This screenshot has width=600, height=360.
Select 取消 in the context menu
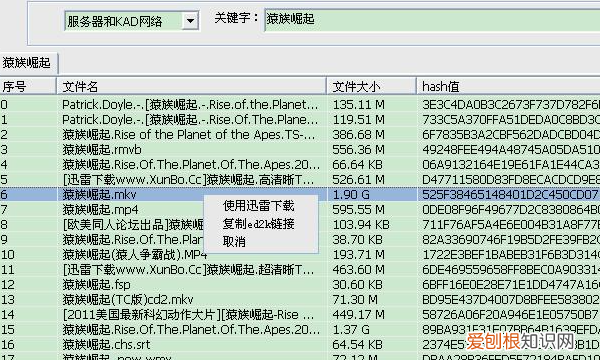coord(234,241)
